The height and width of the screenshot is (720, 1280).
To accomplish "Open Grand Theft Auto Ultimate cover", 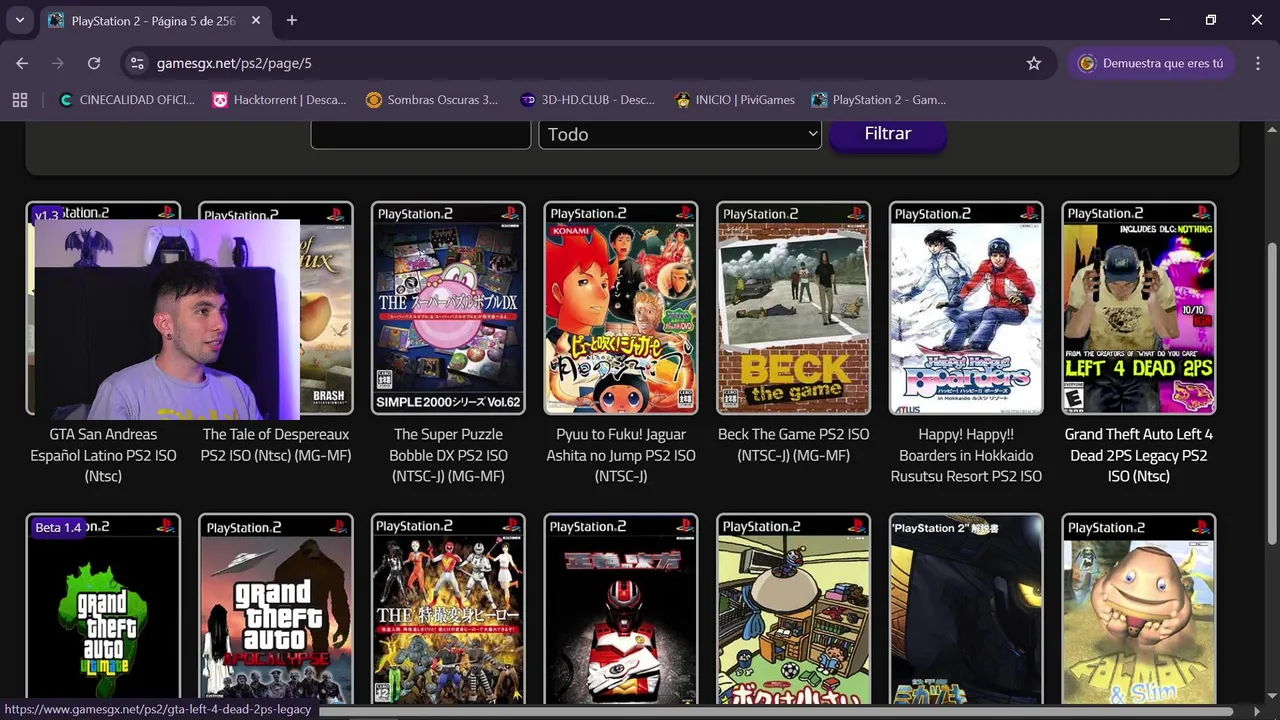I will click(103, 610).
